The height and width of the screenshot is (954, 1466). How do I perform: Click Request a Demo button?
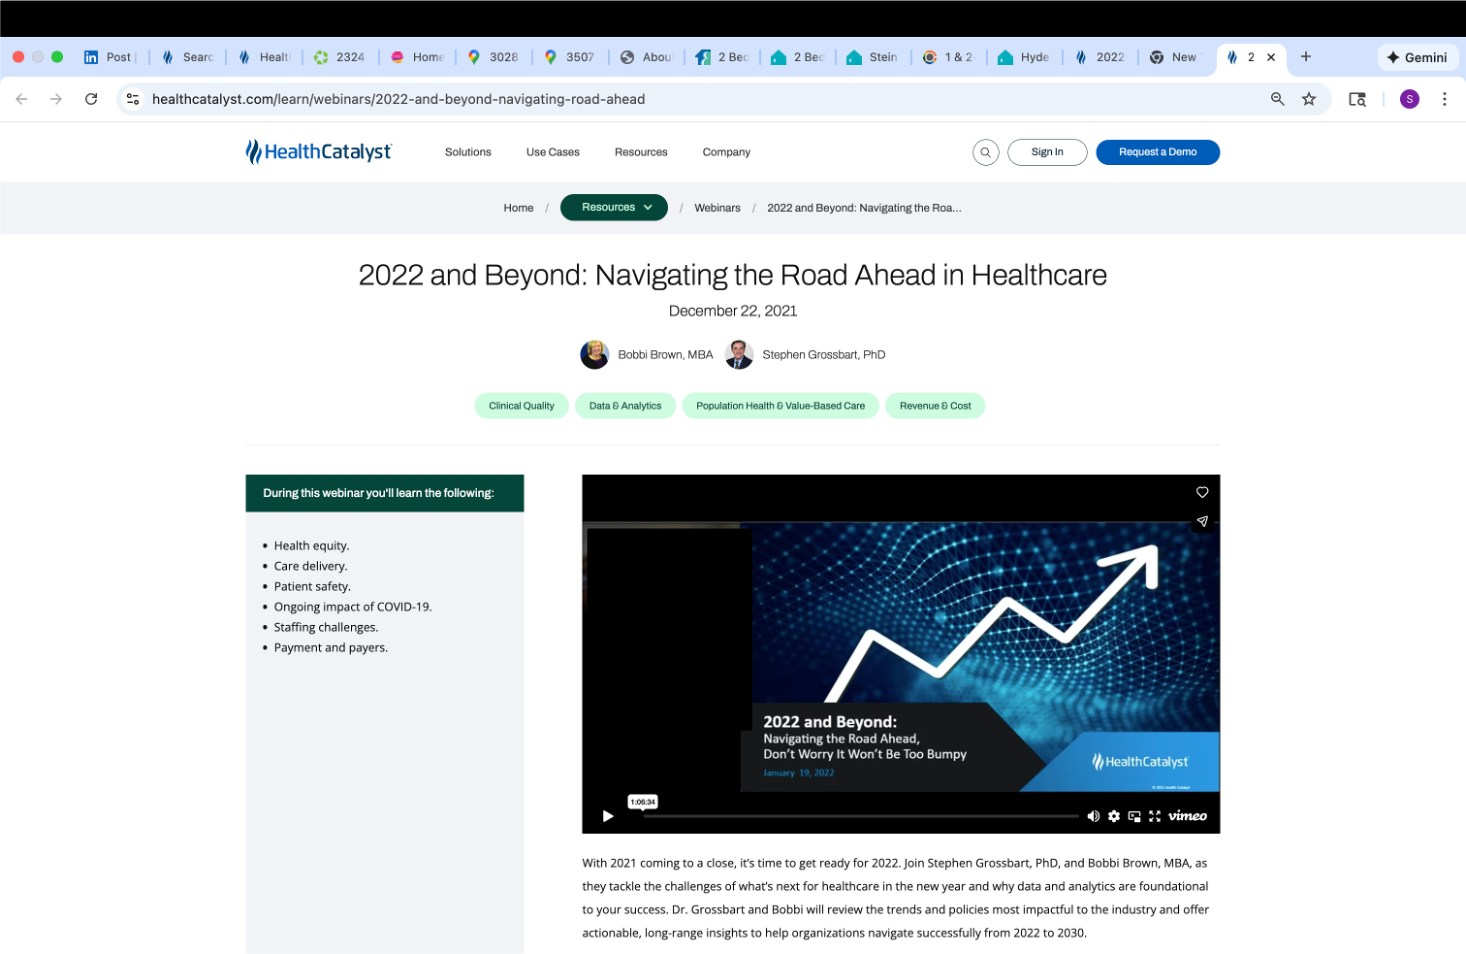point(1158,152)
